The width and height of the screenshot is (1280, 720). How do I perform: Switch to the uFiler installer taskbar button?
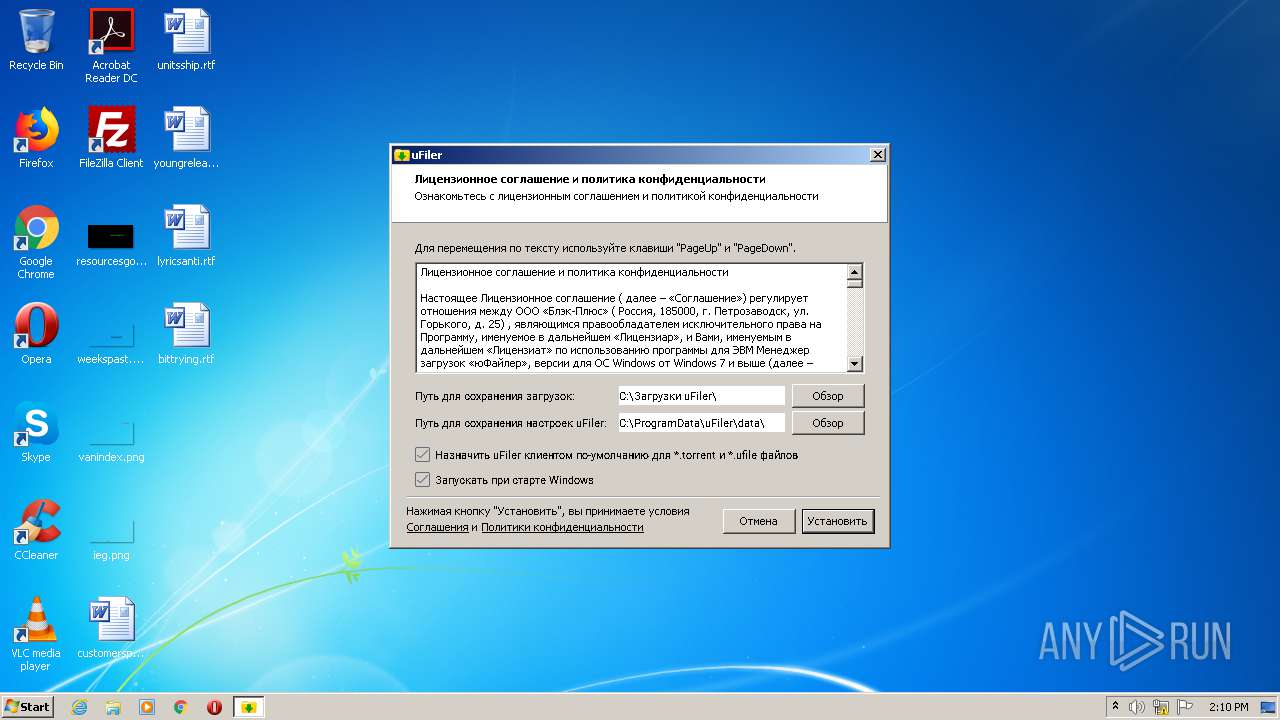pyautogui.click(x=249, y=707)
